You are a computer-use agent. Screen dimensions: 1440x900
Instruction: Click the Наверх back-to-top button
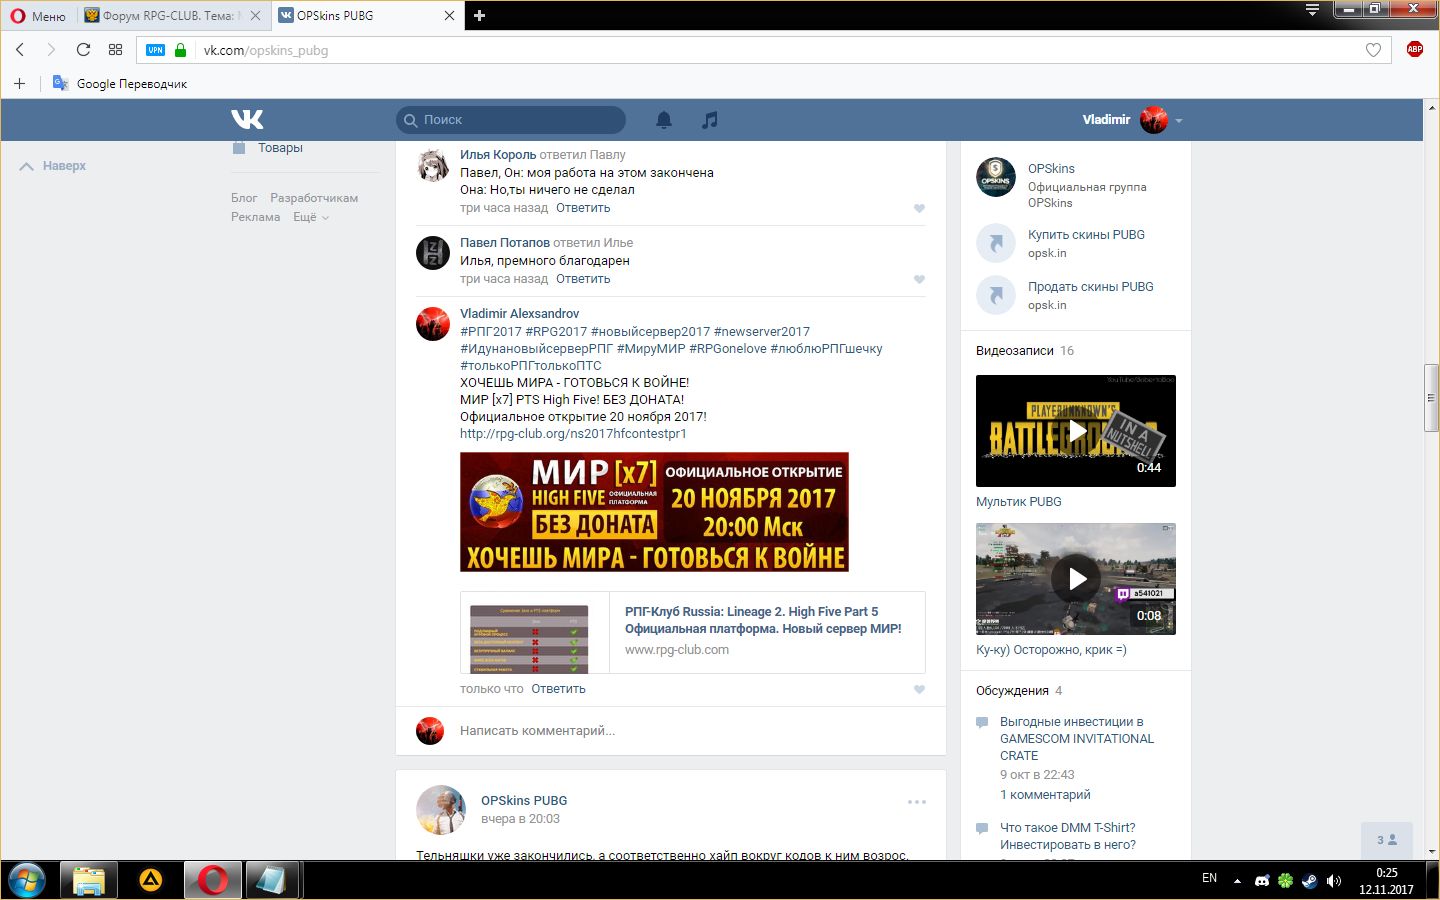click(x=53, y=166)
